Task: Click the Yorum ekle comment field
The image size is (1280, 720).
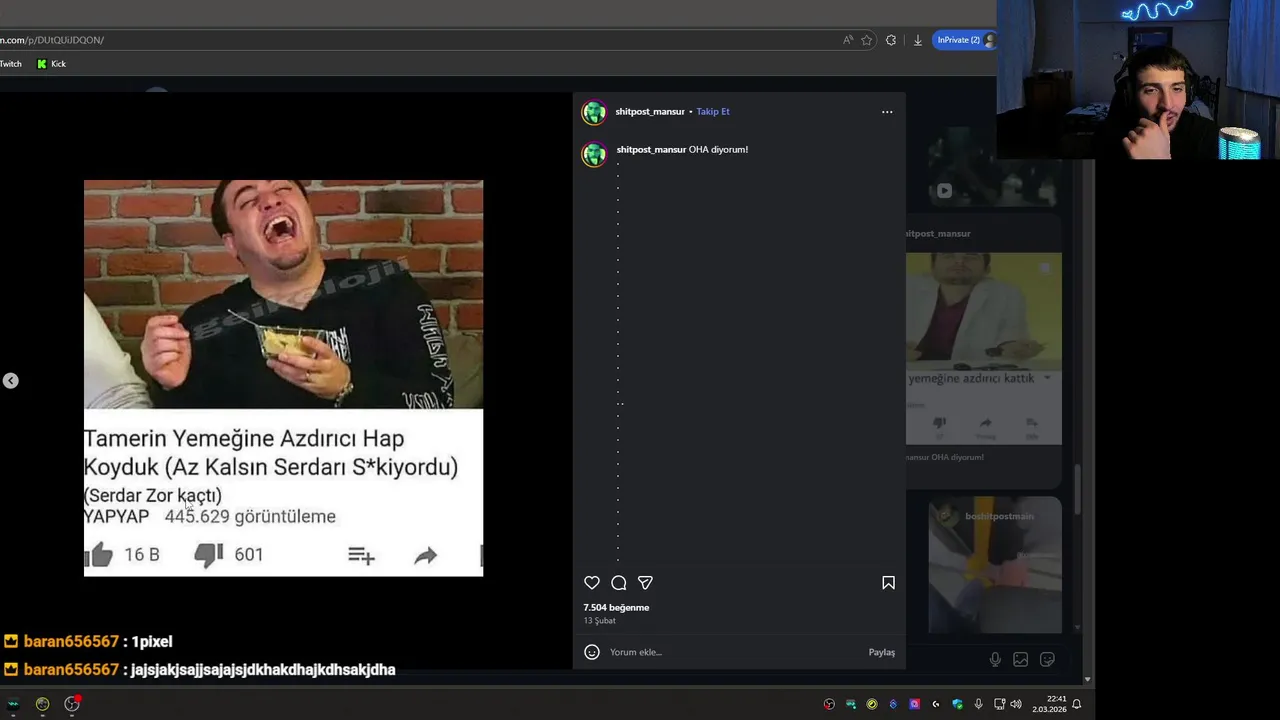Action: click(735, 652)
